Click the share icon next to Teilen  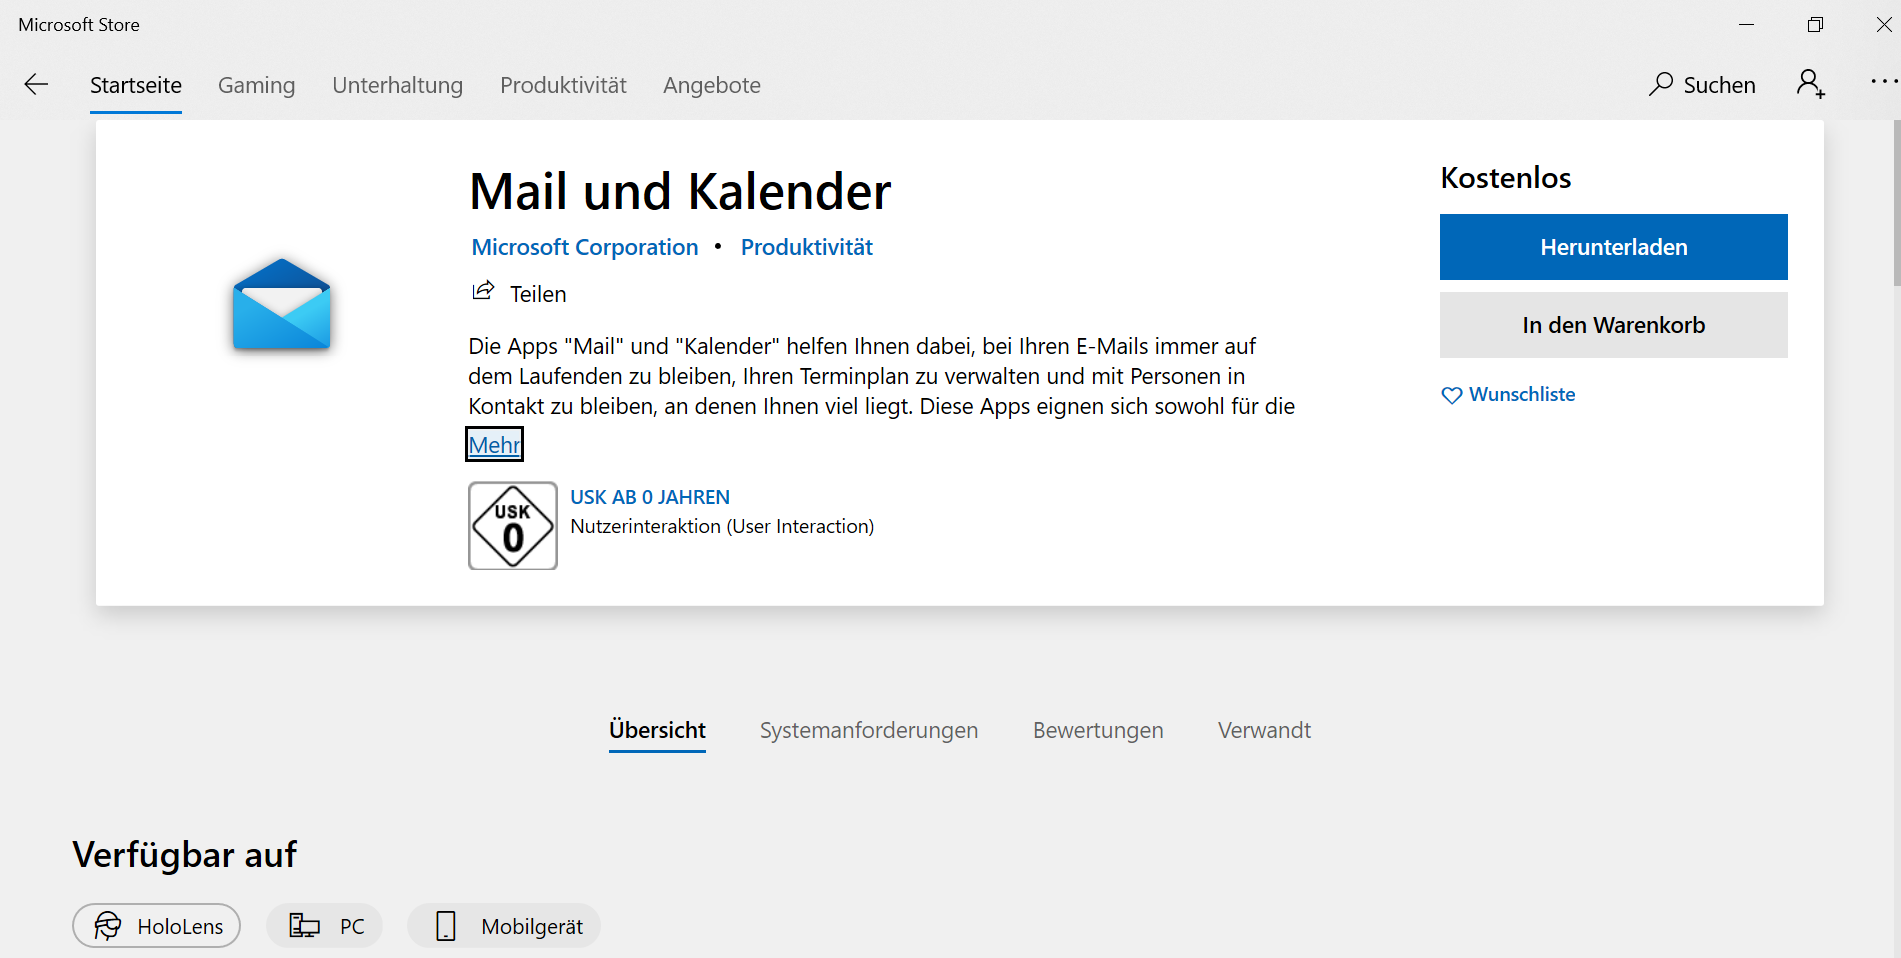(483, 291)
